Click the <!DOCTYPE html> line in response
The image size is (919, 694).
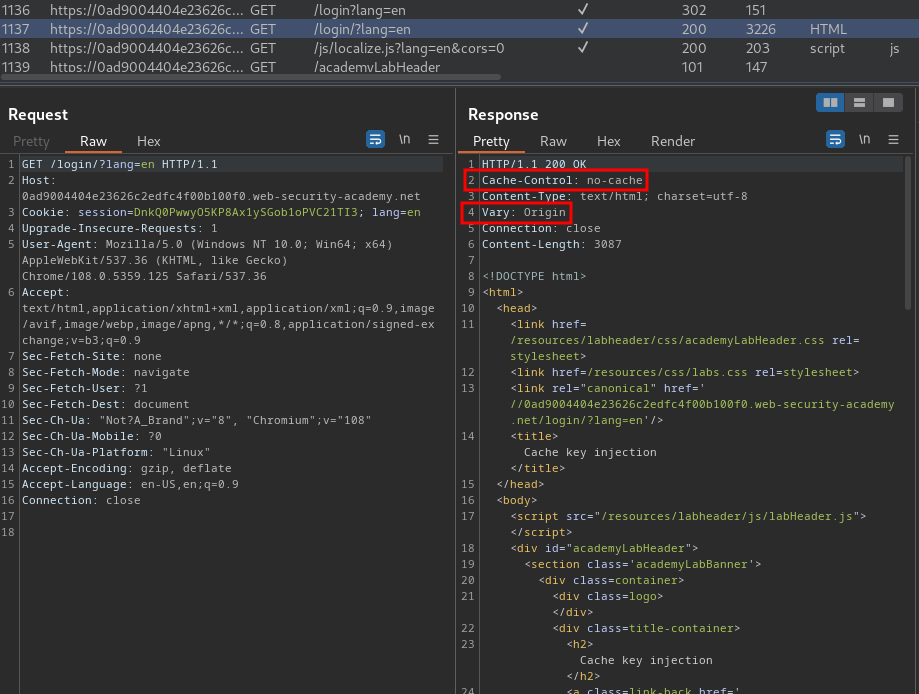tap(534, 276)
